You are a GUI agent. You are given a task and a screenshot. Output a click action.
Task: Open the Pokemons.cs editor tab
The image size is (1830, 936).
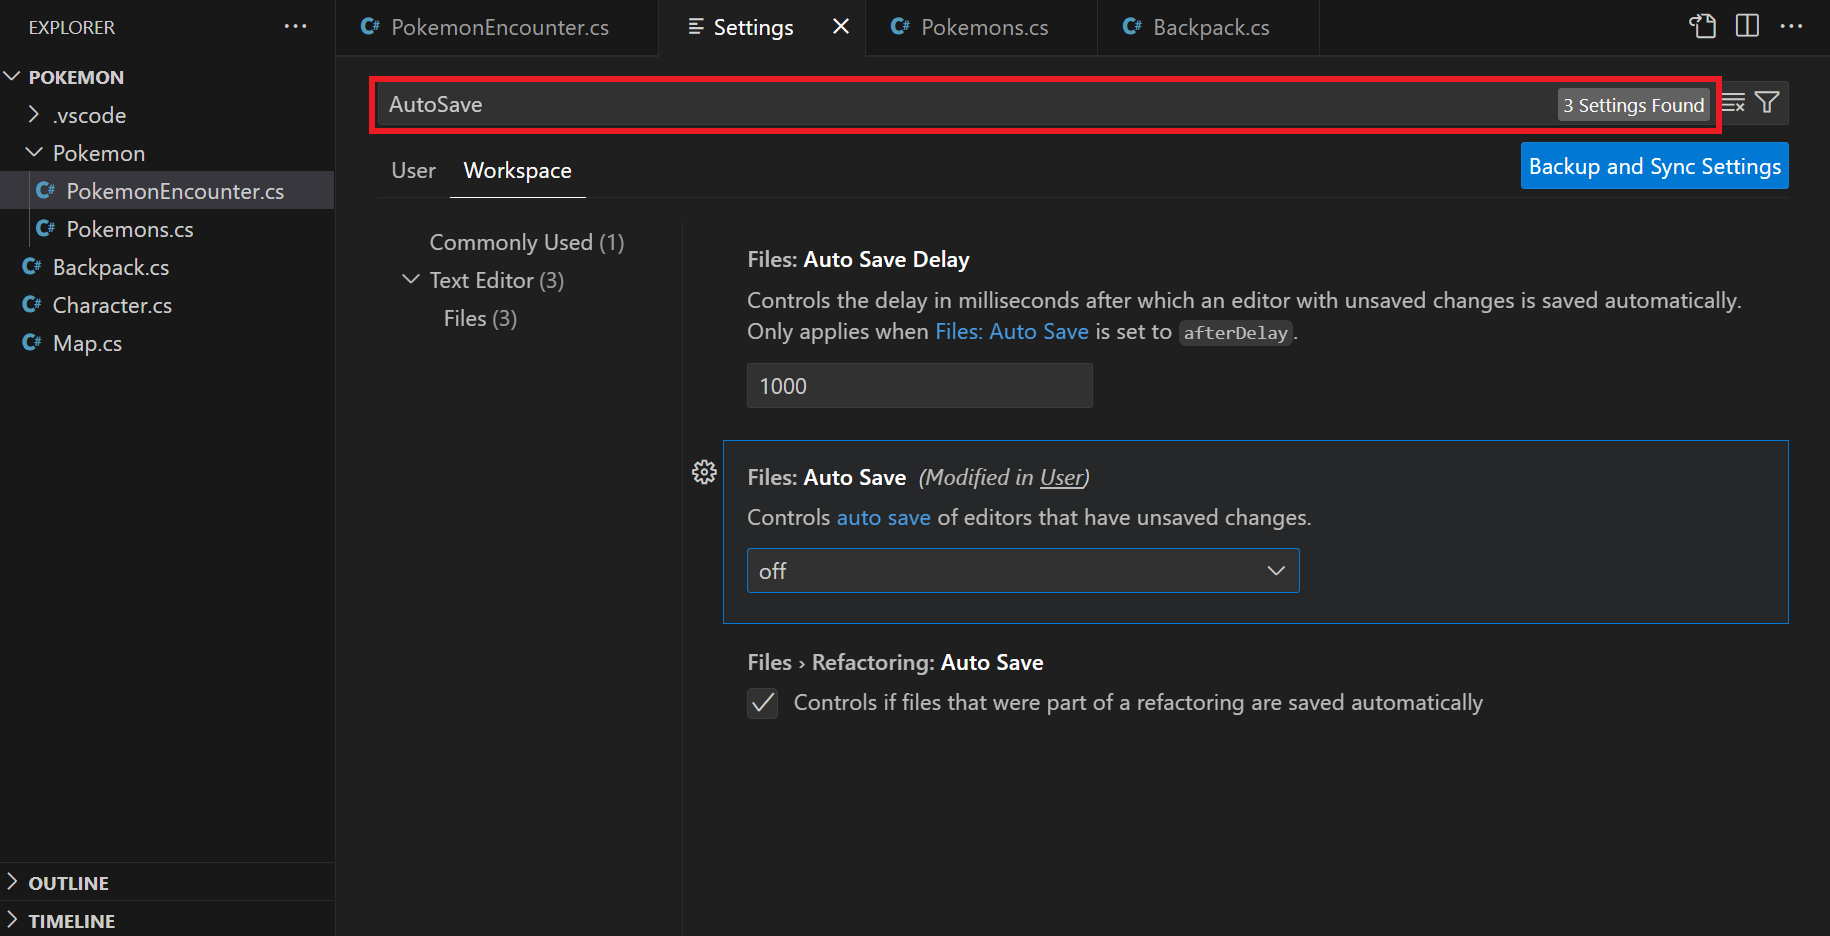(x=968, y=27)
